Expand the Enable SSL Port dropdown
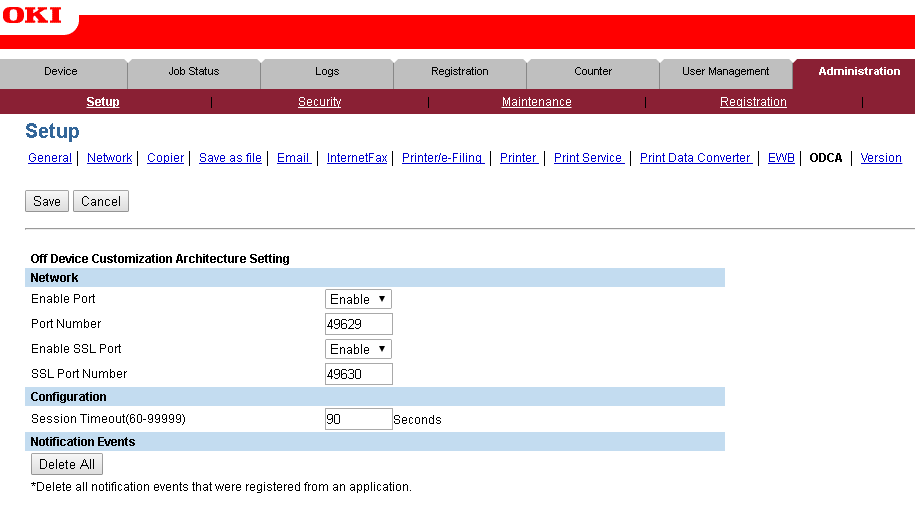915x510 pixels. (x=358, y=349)
